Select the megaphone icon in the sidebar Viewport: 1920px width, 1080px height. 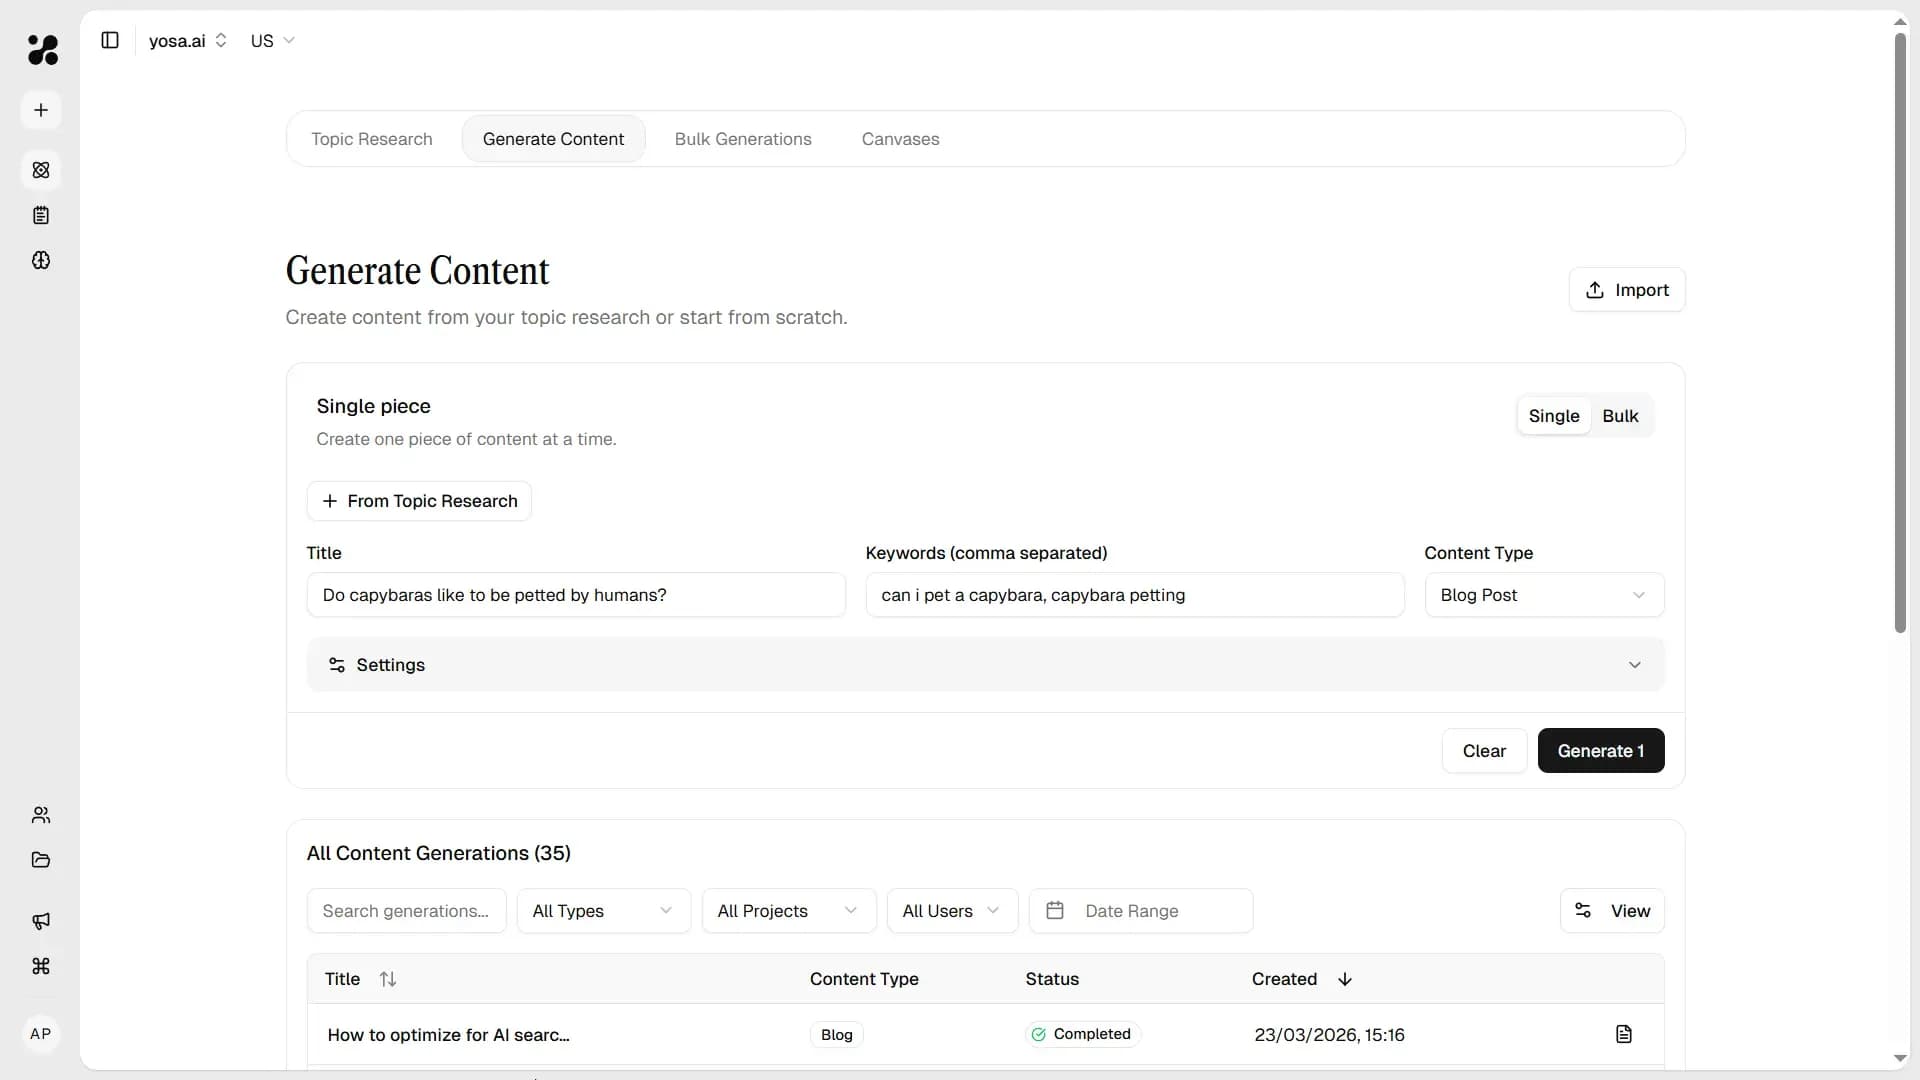pyautogui.click(x=40, y=921)
